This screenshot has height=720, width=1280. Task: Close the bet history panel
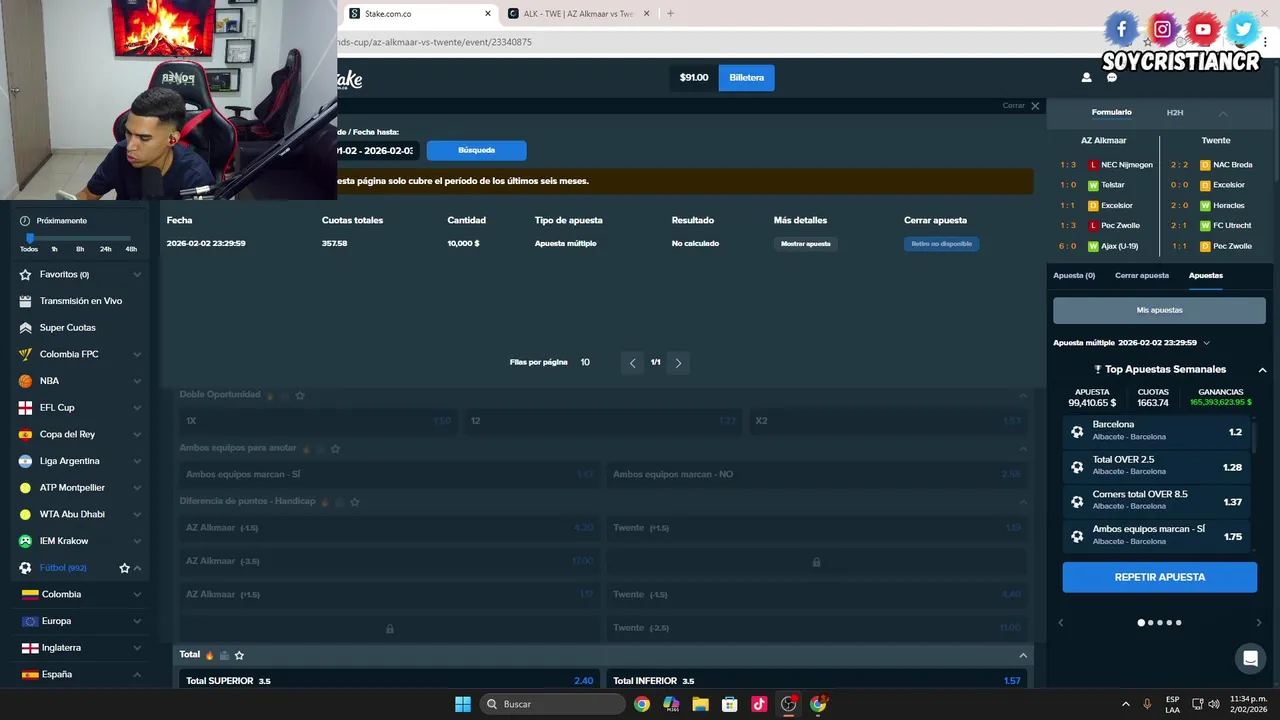(1035, 106)
